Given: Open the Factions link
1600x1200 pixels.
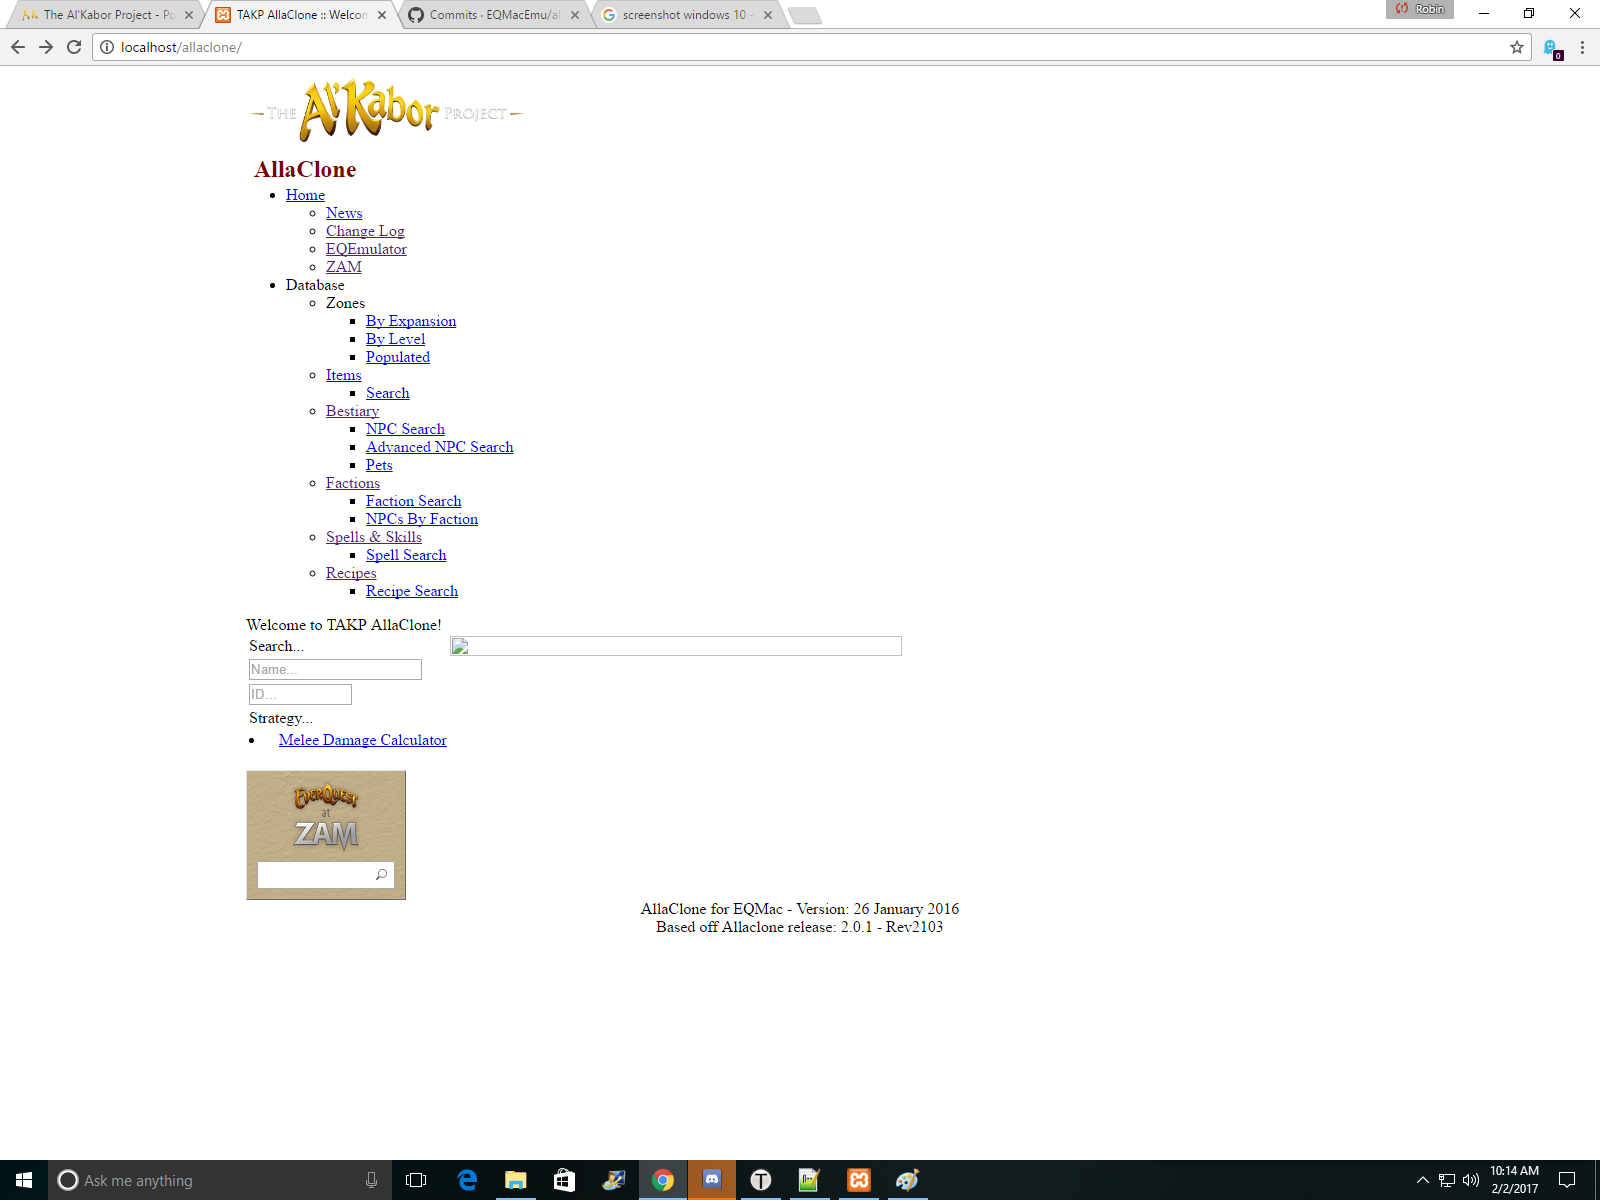Looking at the screenshot, I should (x=353, y=483).
